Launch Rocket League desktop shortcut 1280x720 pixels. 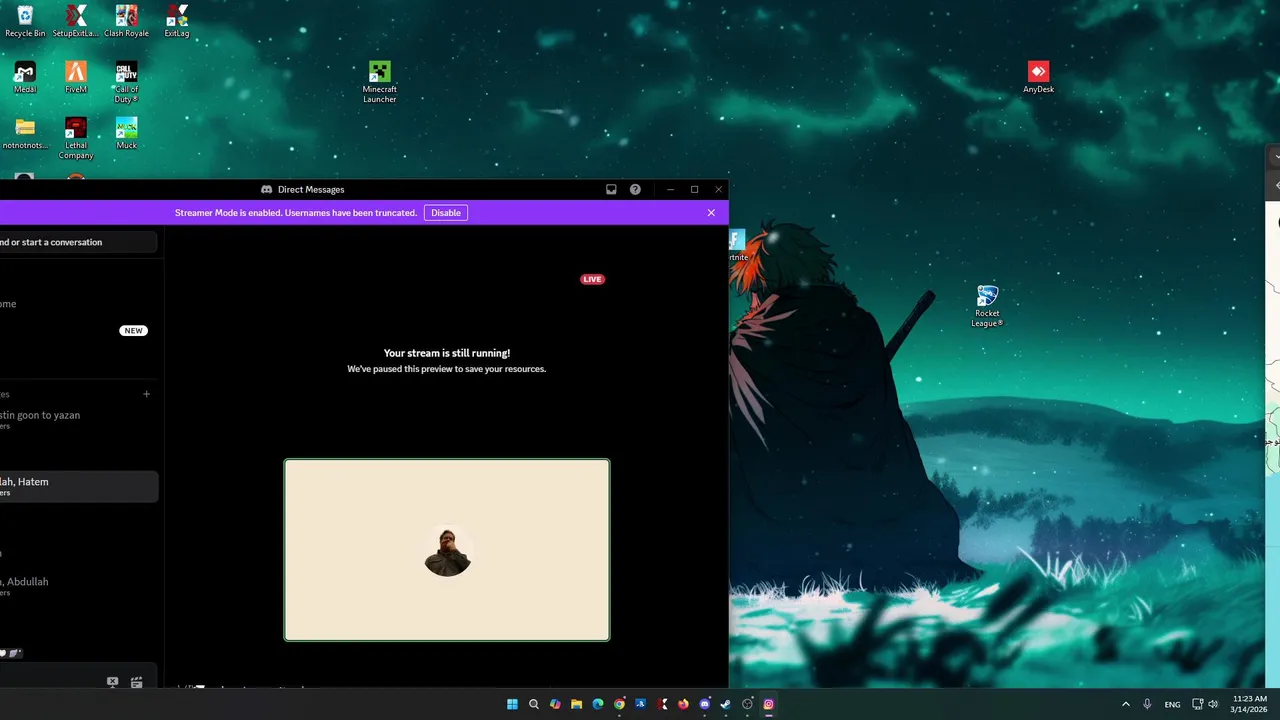pos(987,306)
